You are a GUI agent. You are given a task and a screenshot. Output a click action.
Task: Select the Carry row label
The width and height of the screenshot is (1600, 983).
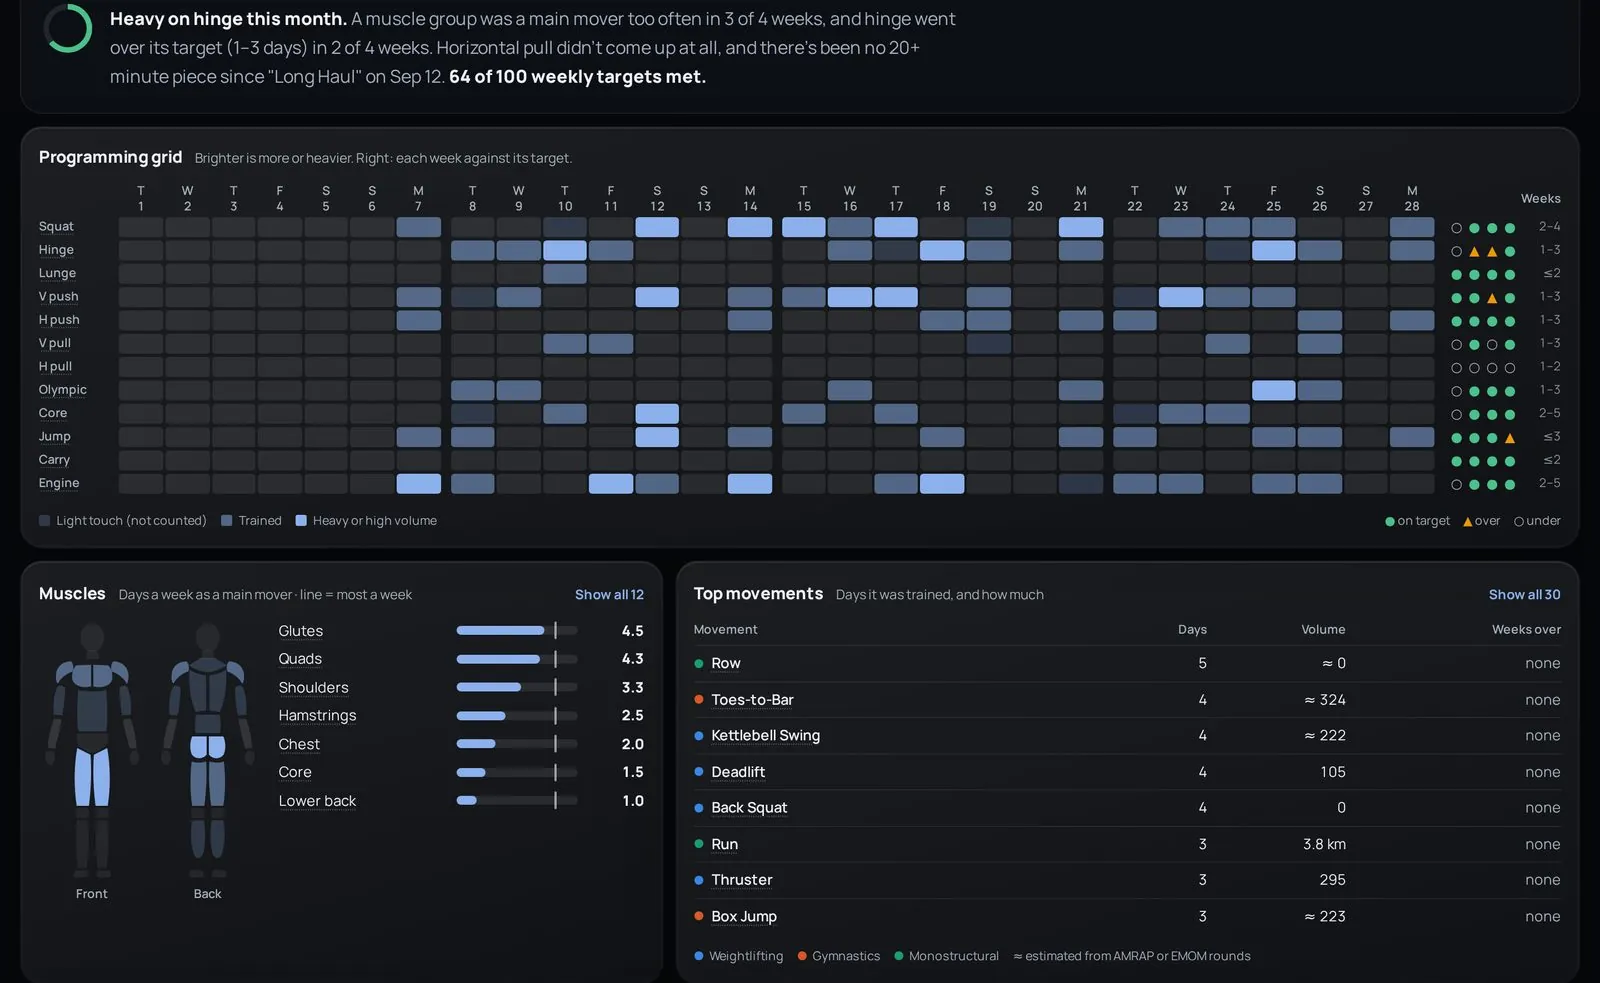pyautogui.click(x=54, y=460)
